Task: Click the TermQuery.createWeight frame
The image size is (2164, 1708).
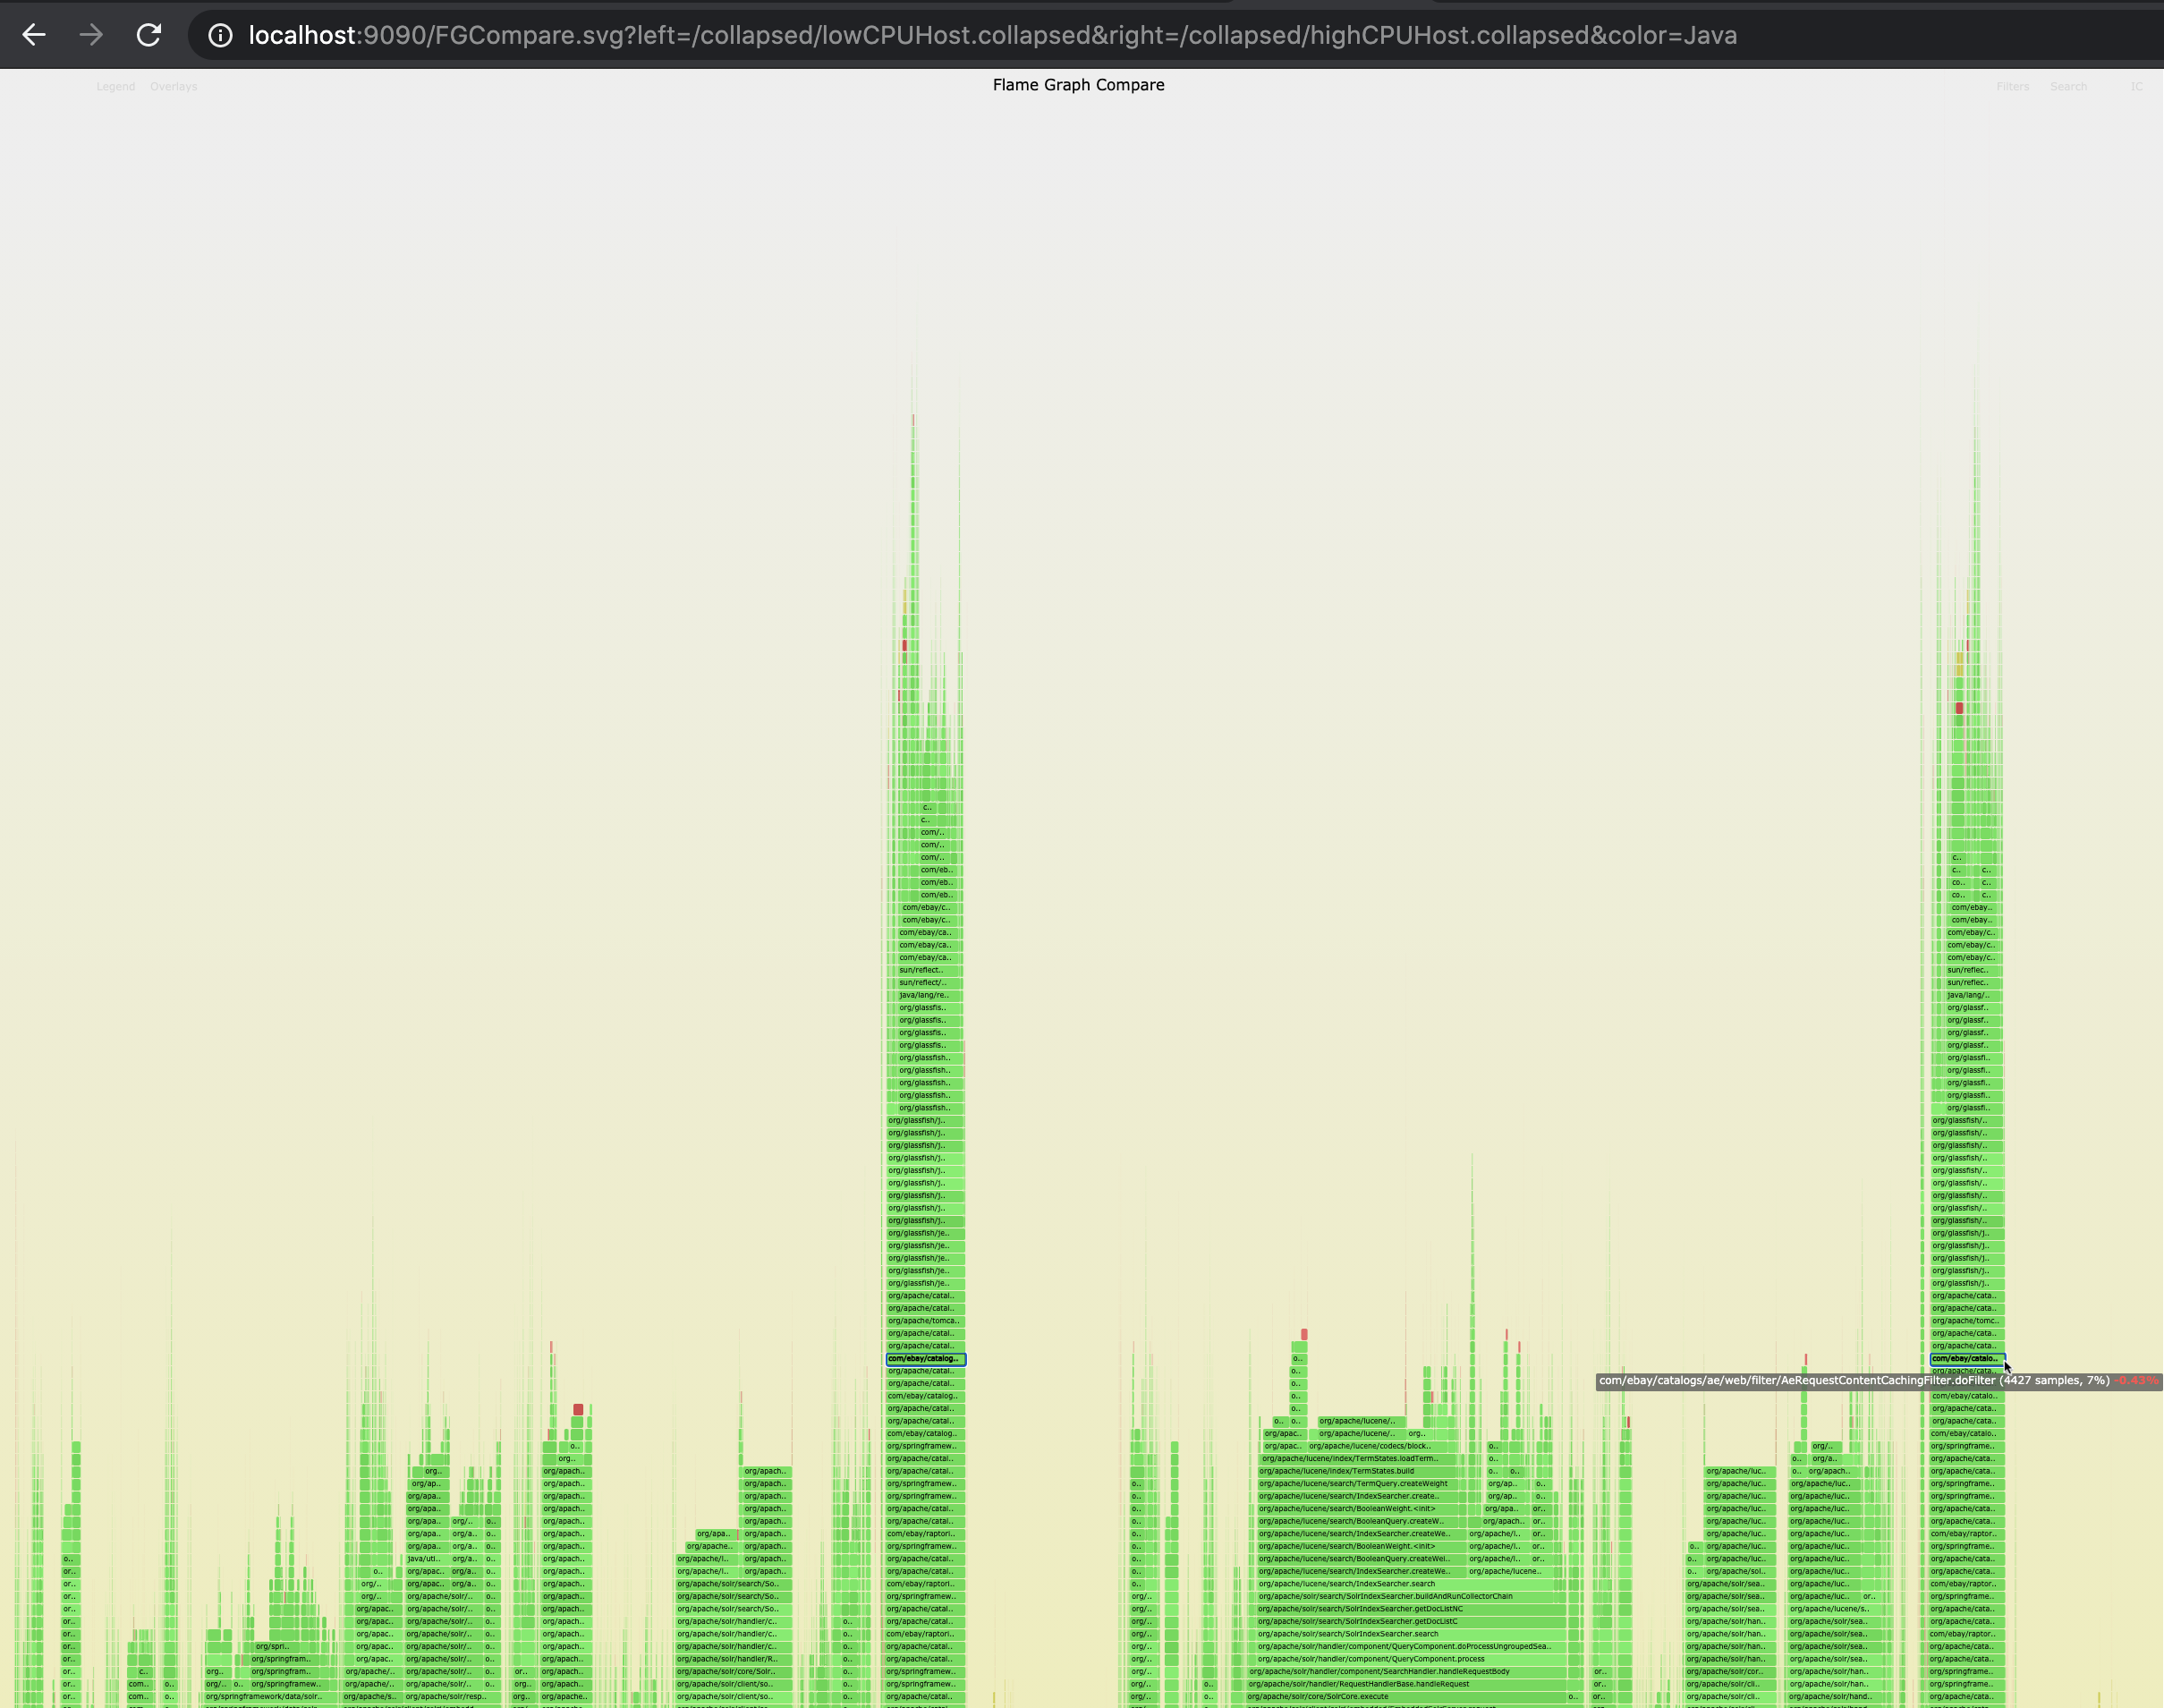Action: 1352,1484
